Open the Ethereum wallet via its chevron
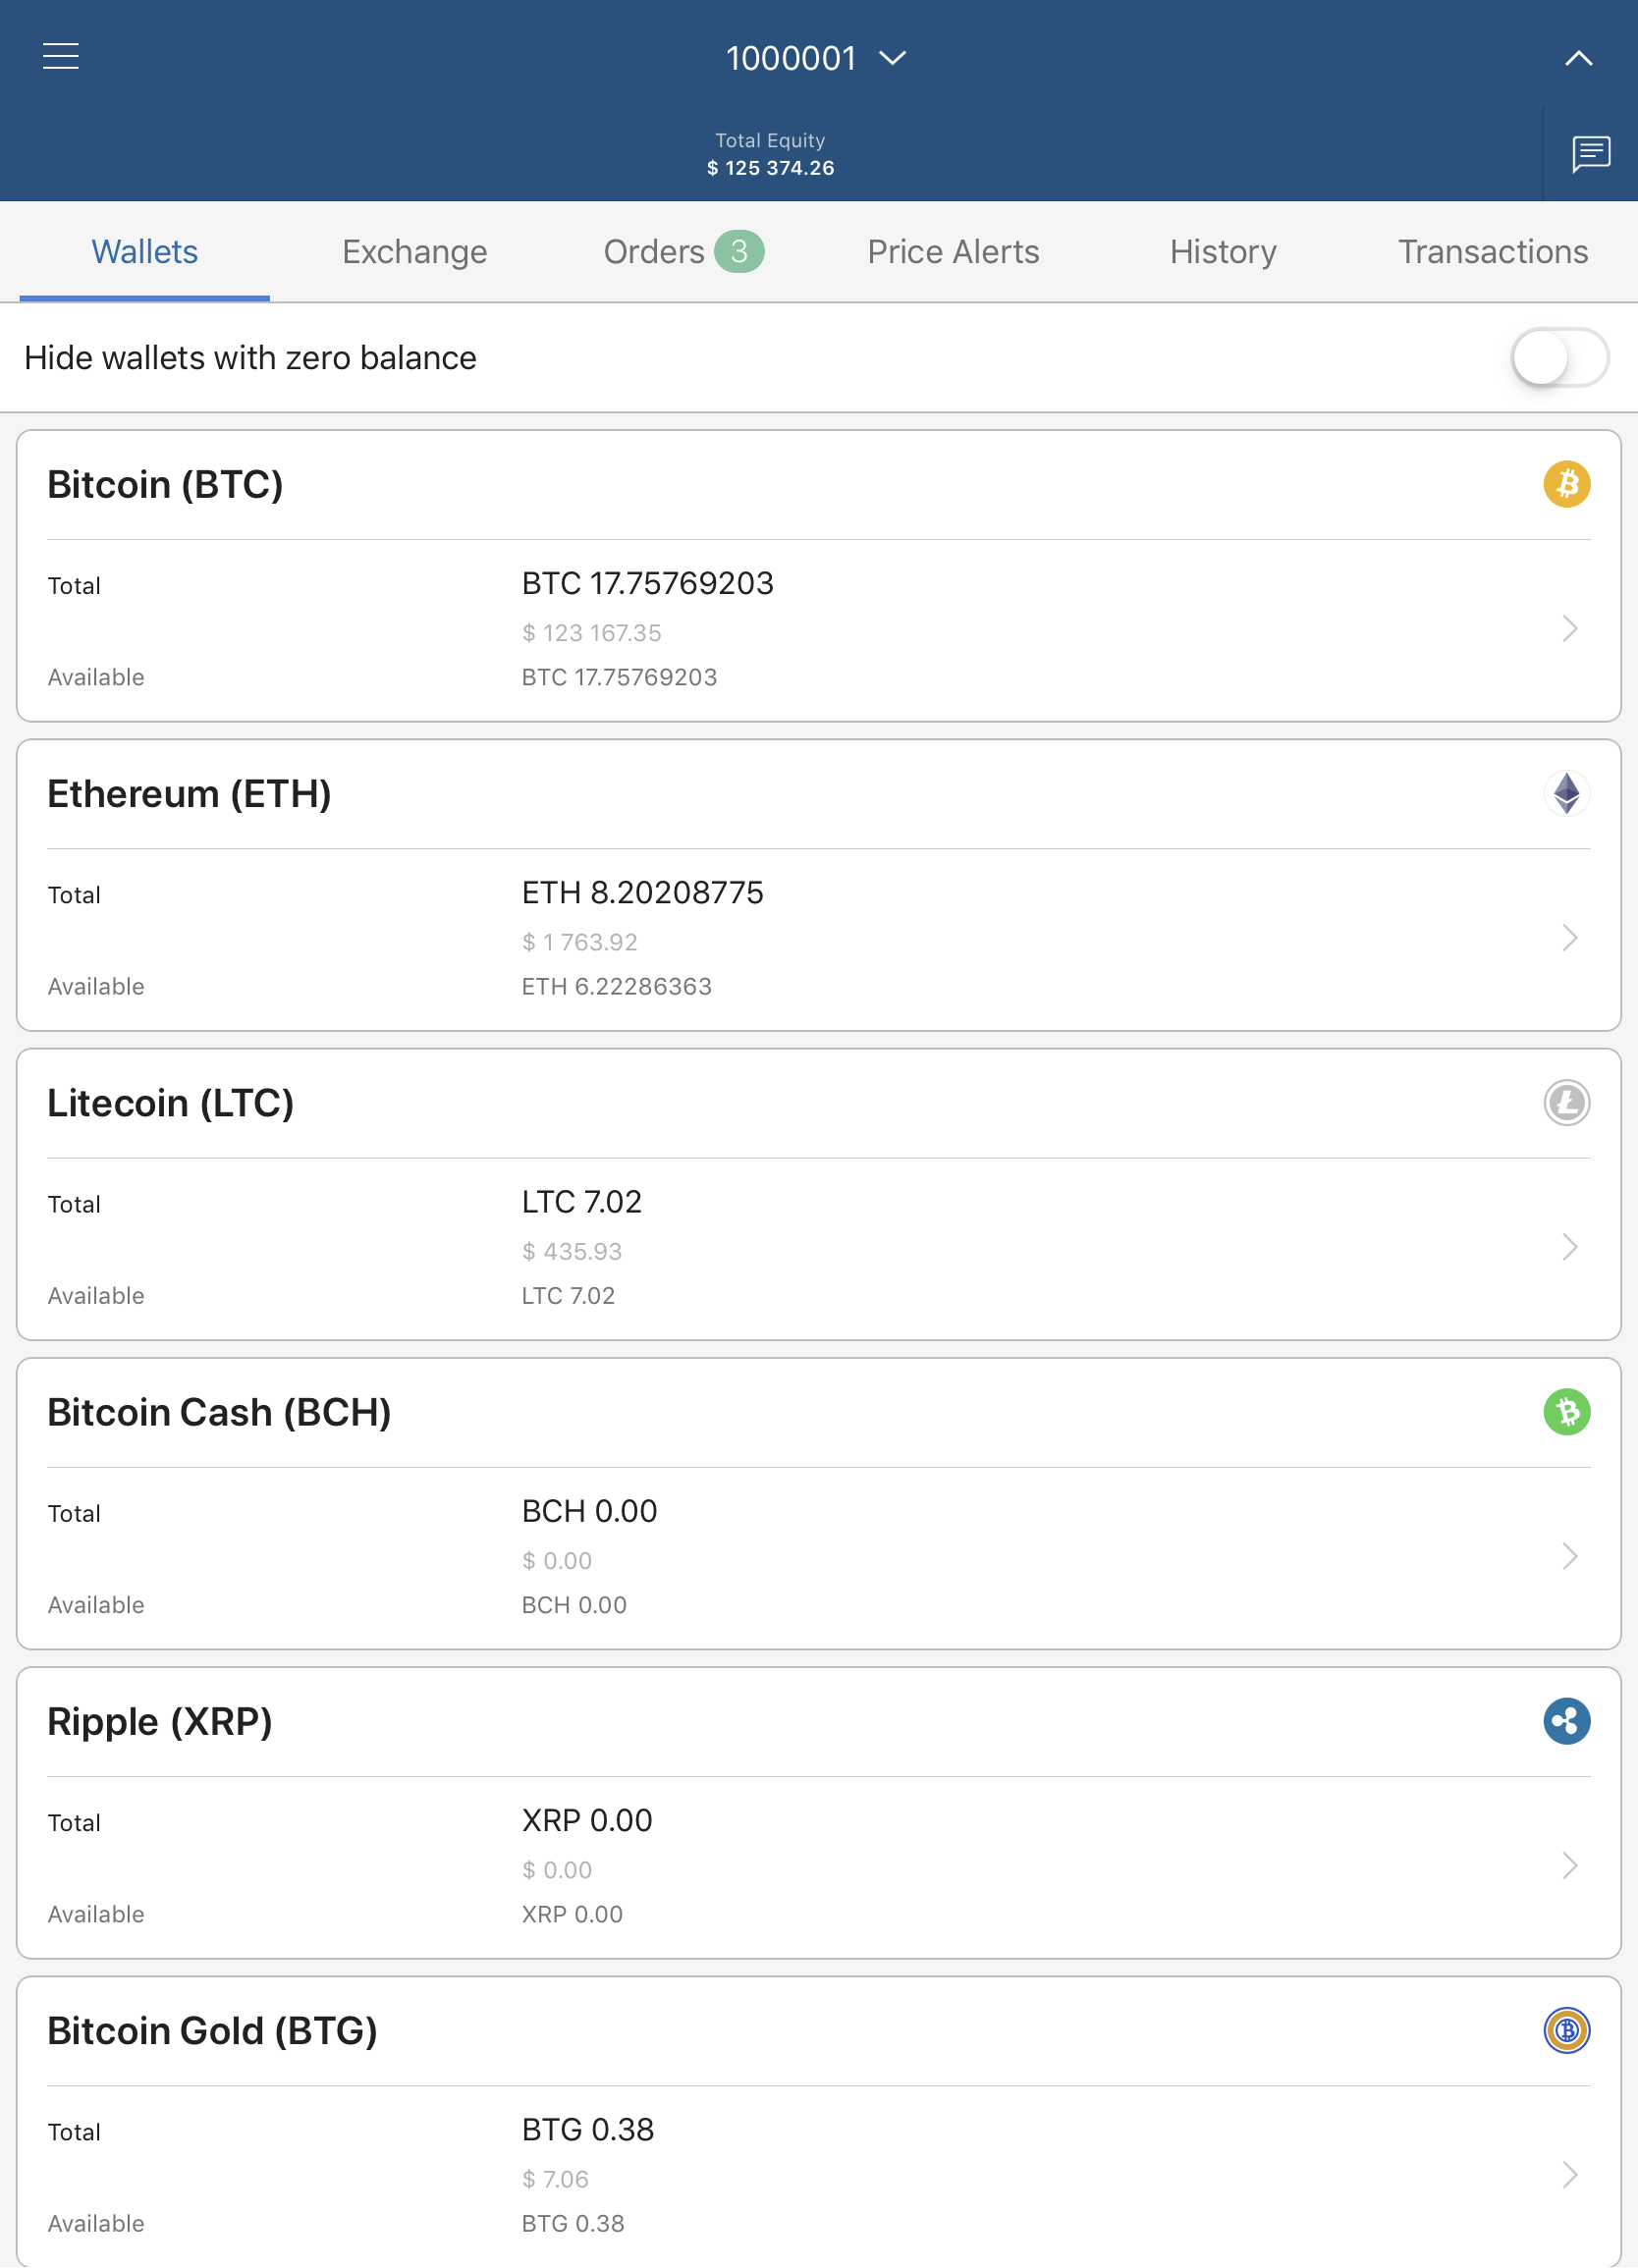The width and height of the screenshot is (1638, 2268). 1569,937
